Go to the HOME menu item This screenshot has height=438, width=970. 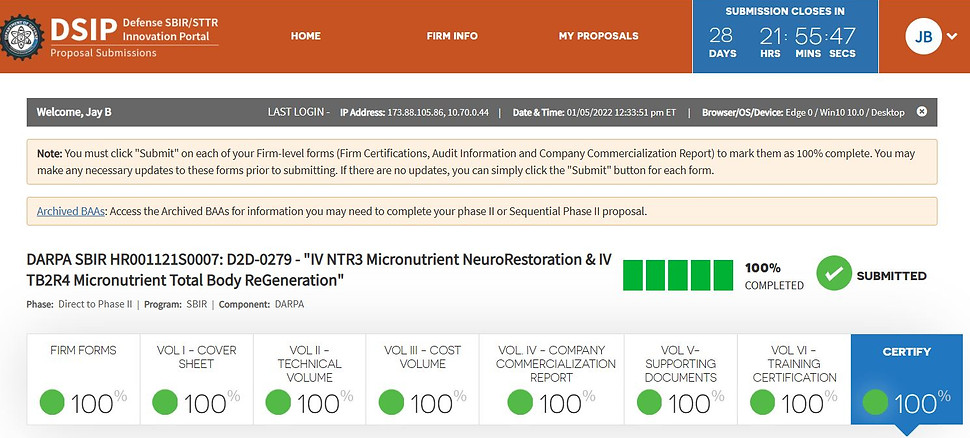[306, 36]
